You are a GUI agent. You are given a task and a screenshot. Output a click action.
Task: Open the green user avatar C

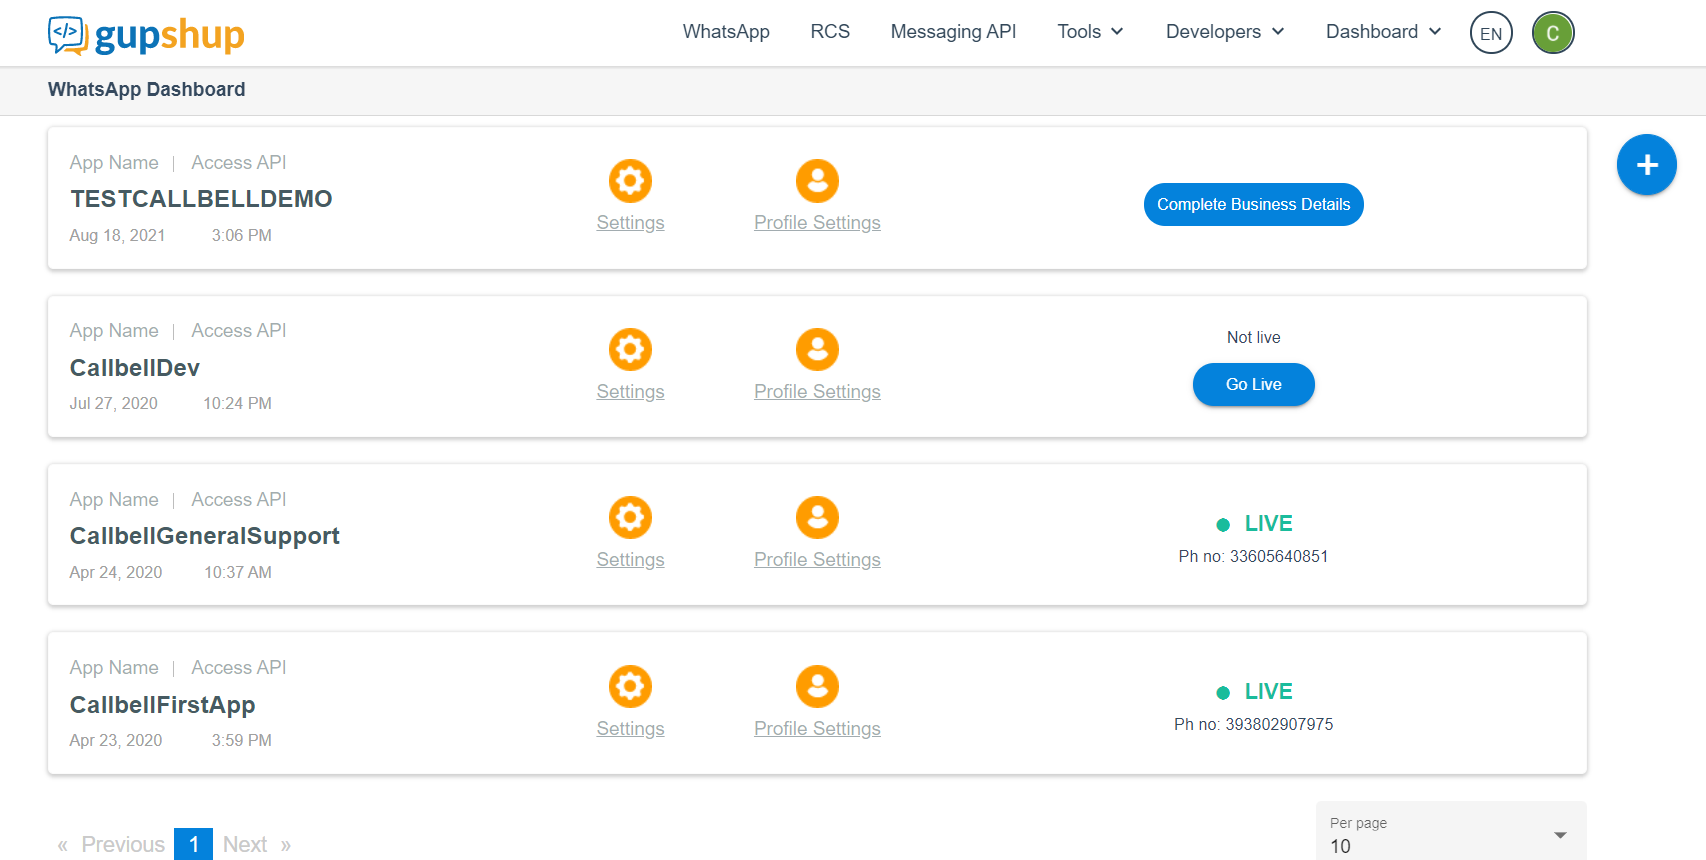point(1553,33)
